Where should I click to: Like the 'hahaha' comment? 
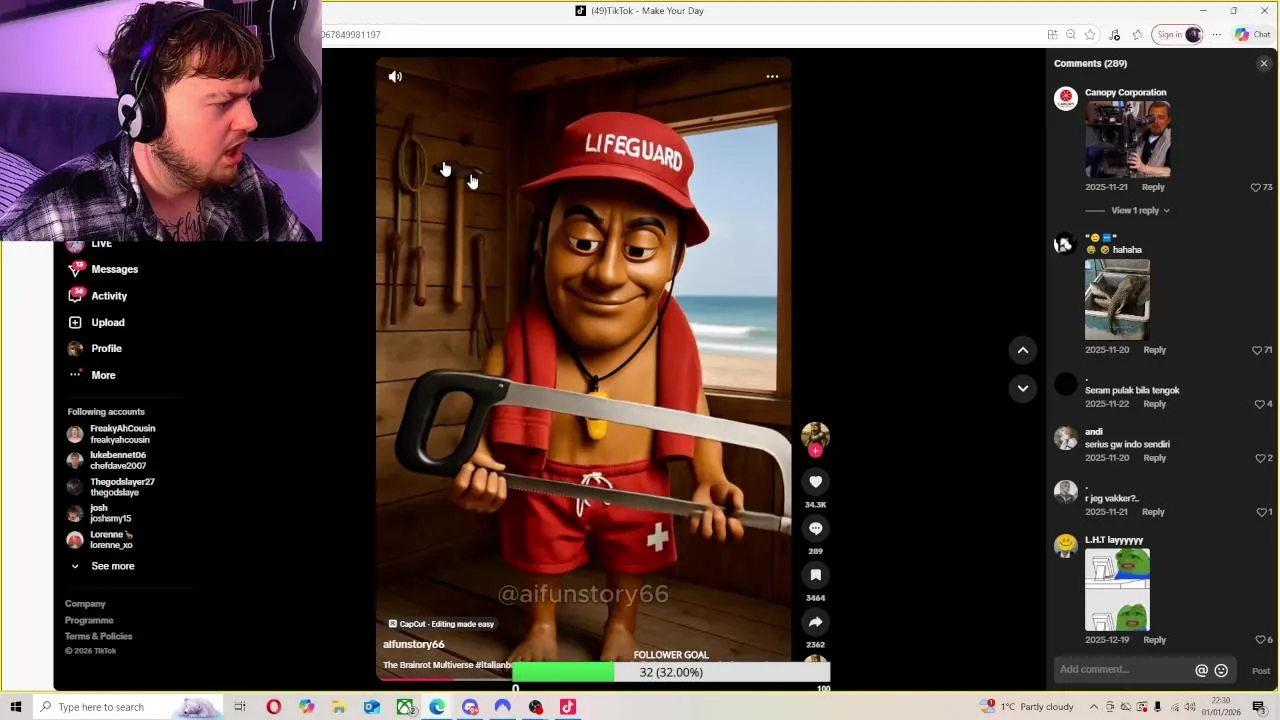(1256, 350)
